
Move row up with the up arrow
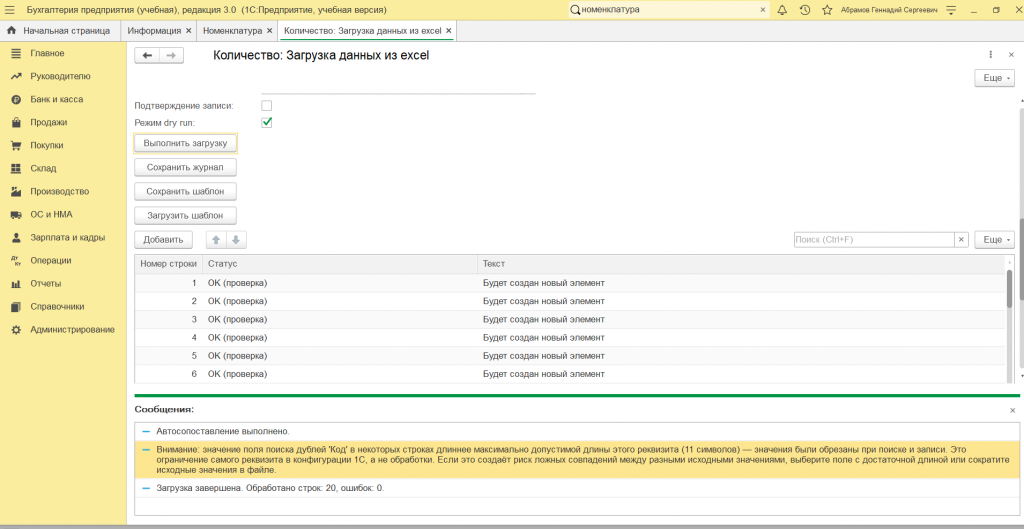(216, 240)
